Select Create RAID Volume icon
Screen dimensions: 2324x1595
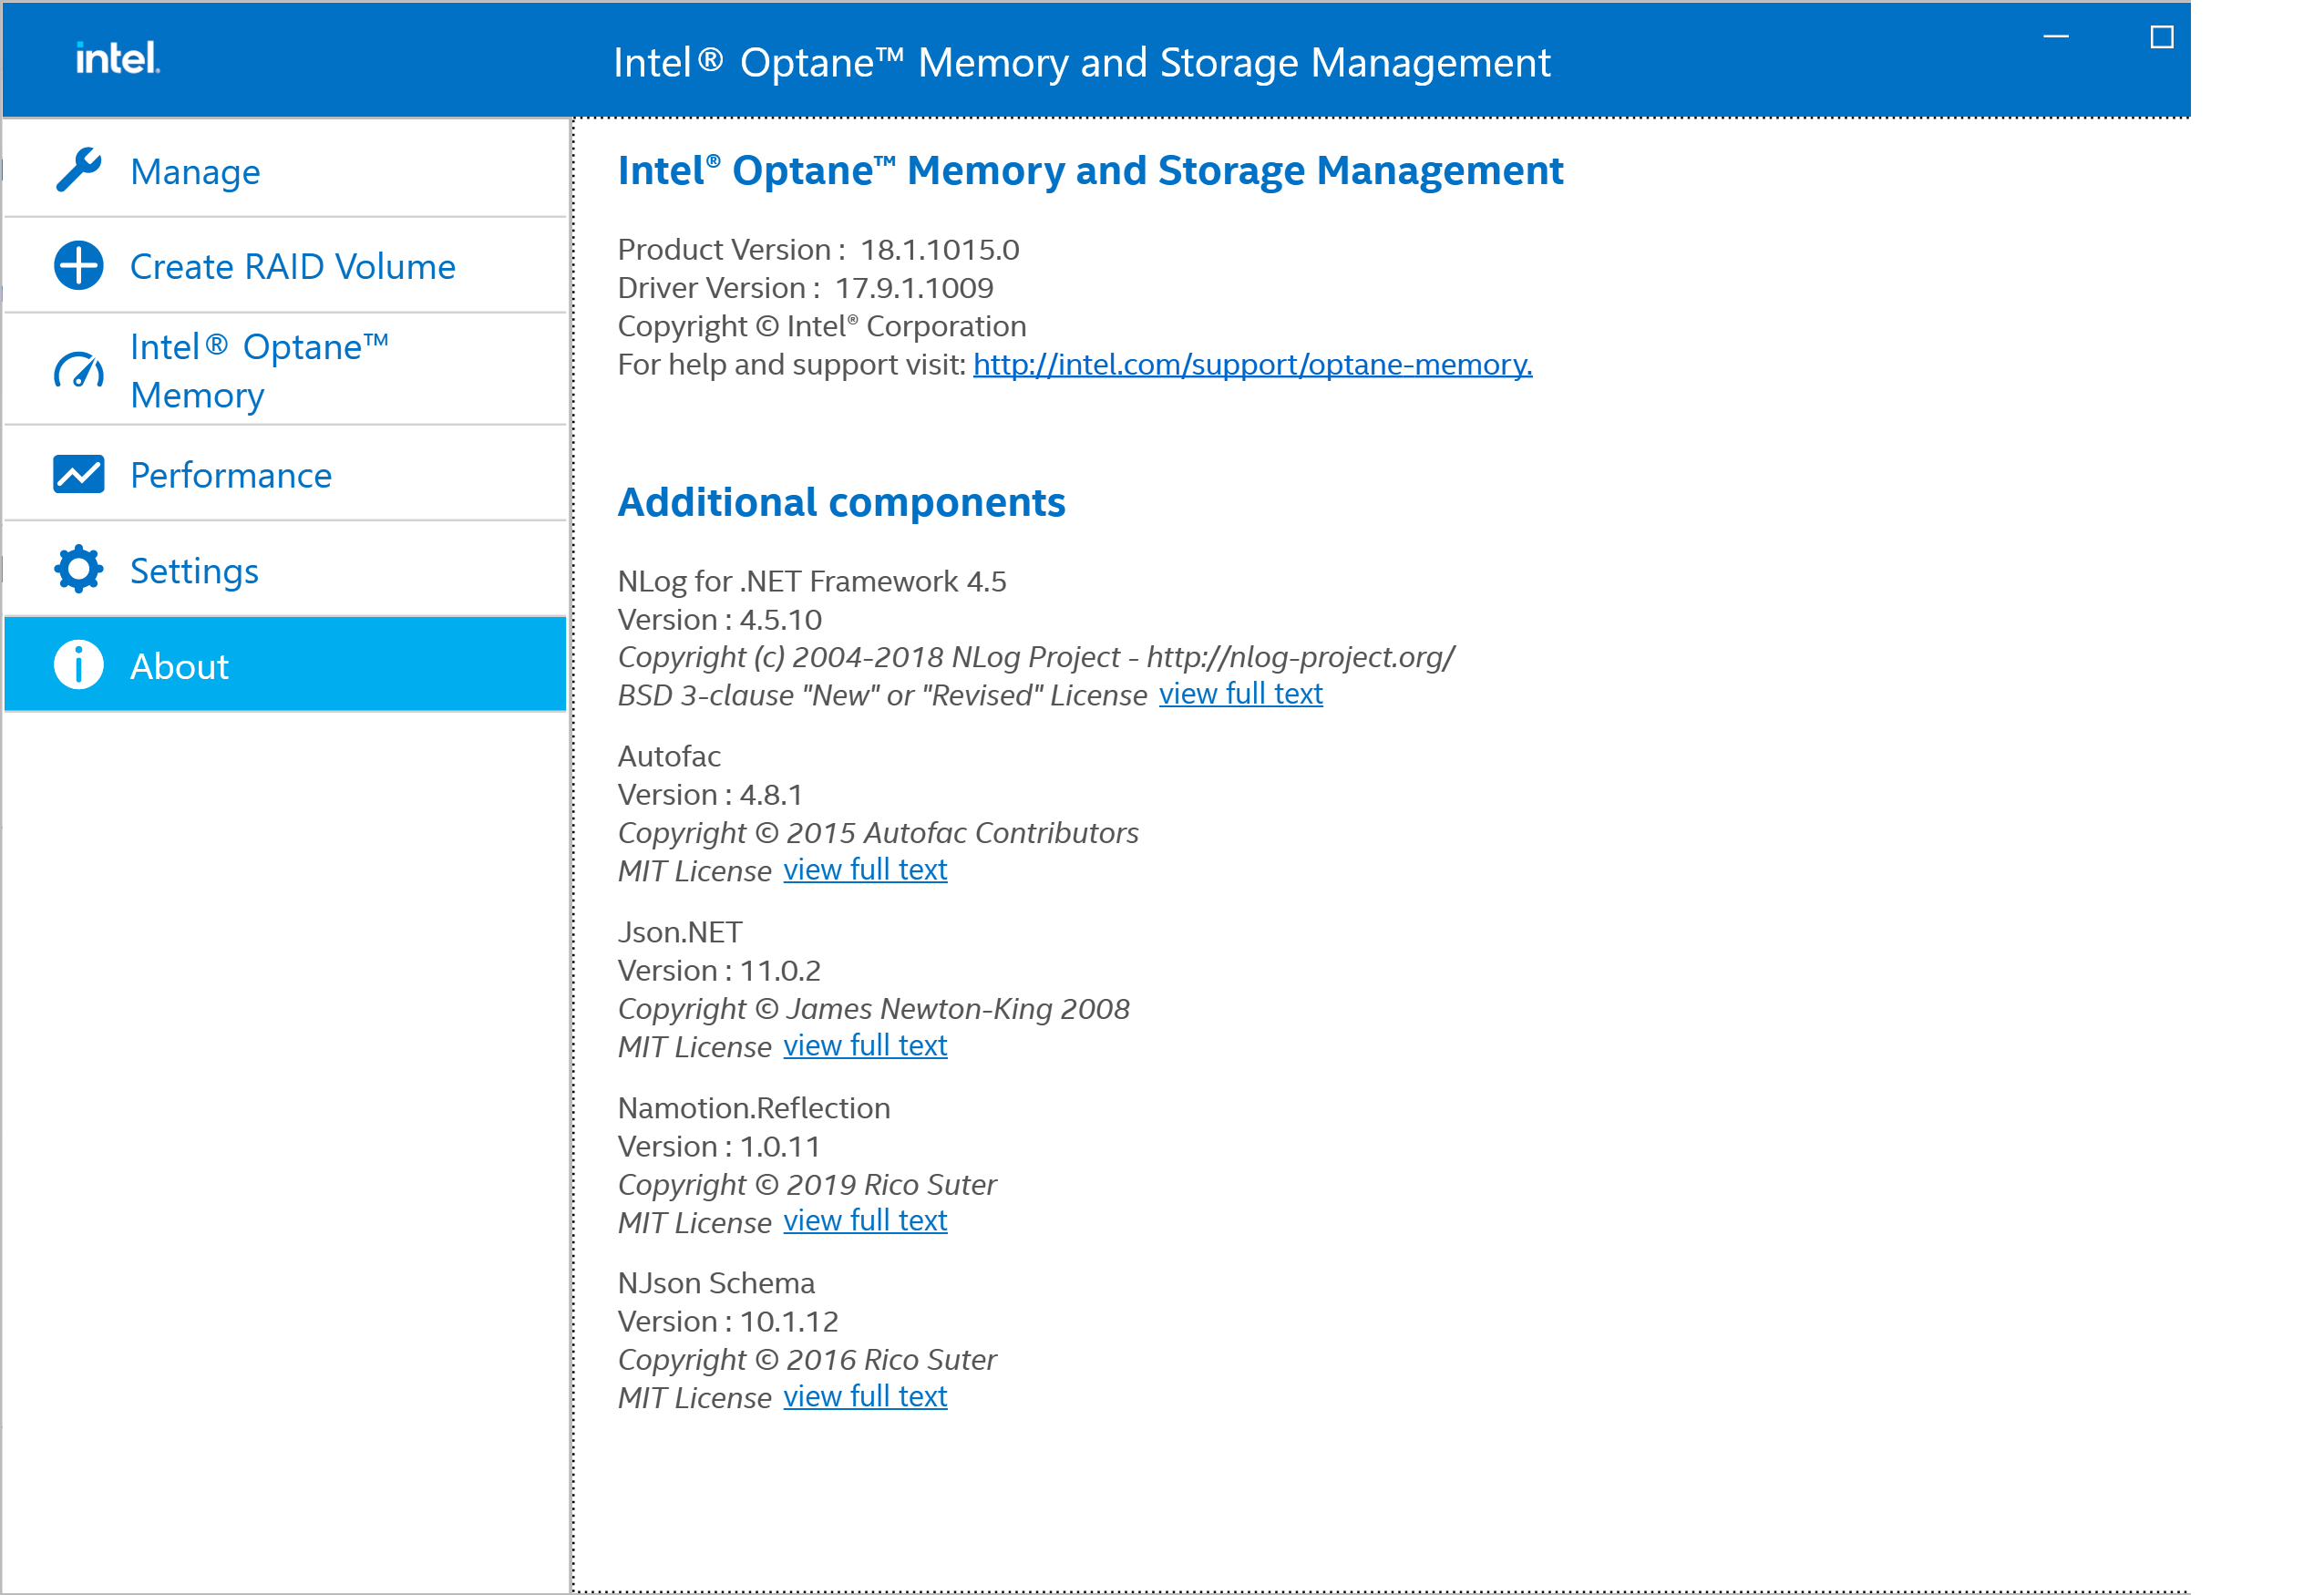pyautogui.click(x=77, y=265)
